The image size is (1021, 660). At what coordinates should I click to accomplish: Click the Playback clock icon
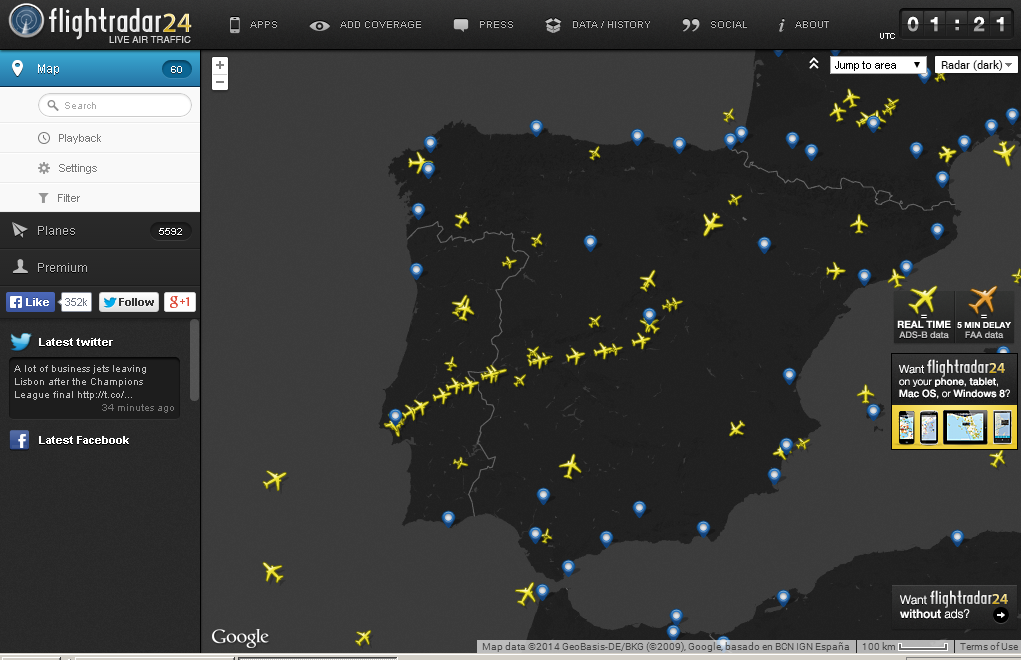pos(44,138)
